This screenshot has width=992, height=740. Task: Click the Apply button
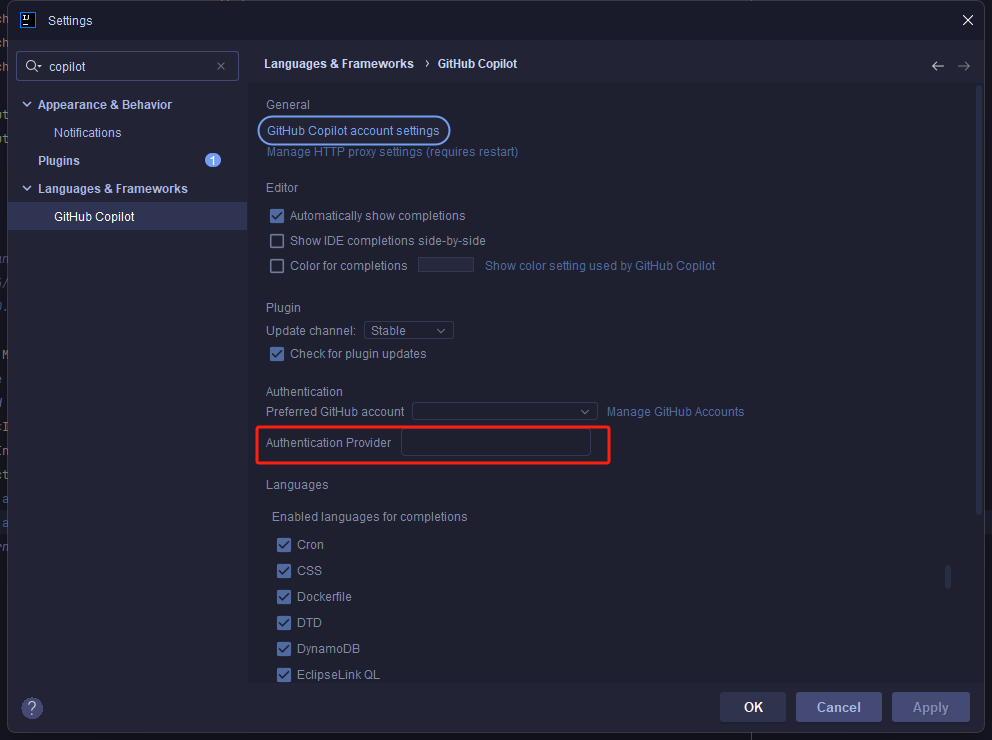coord(931,707)
